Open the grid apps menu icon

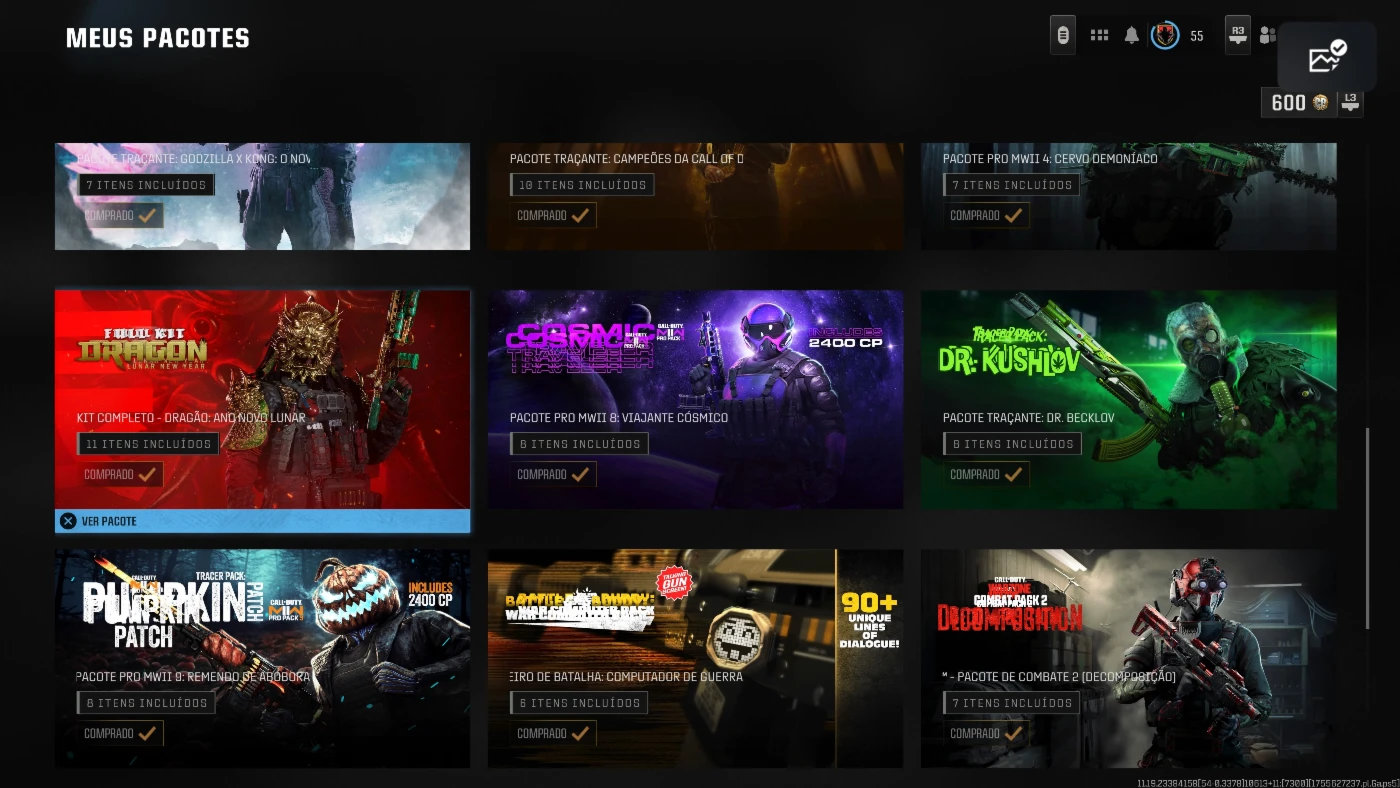click(1099, 36)
